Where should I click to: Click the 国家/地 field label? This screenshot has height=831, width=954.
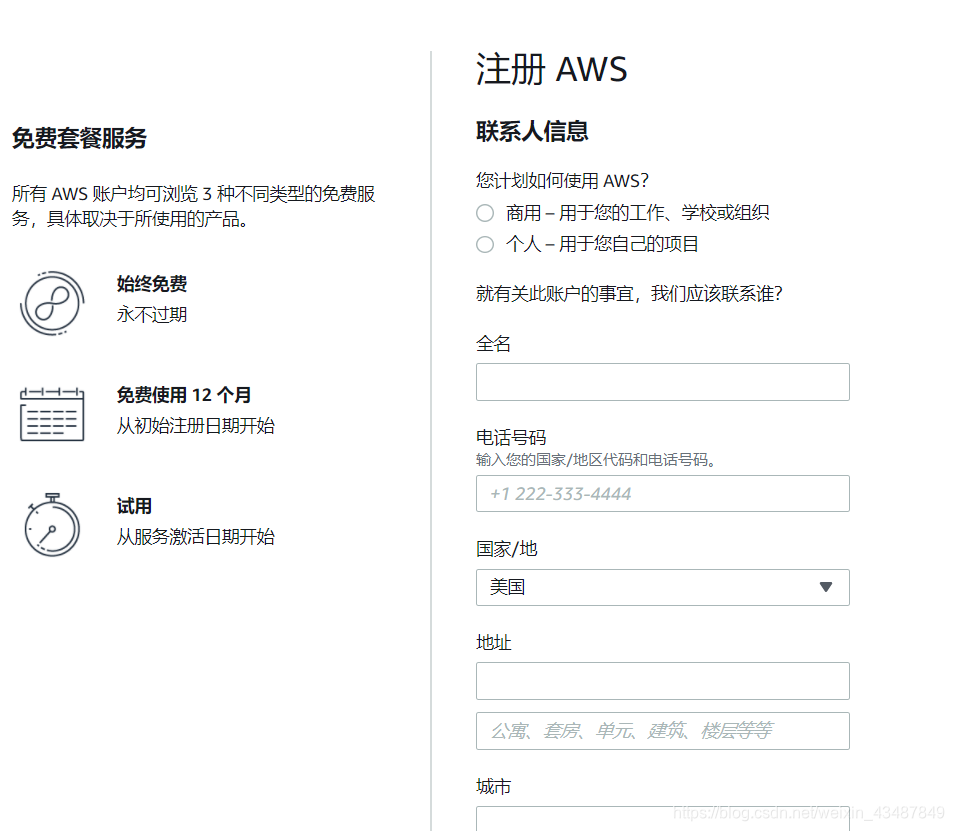[x=506, y=549]
